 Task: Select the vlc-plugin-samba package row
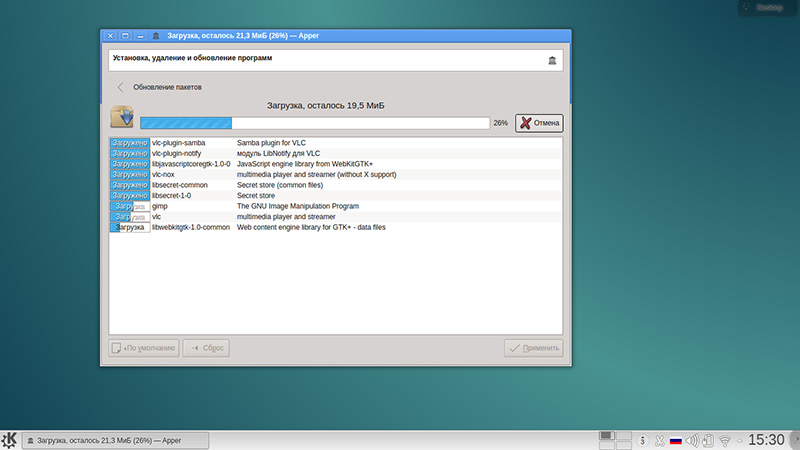[335, 143]
